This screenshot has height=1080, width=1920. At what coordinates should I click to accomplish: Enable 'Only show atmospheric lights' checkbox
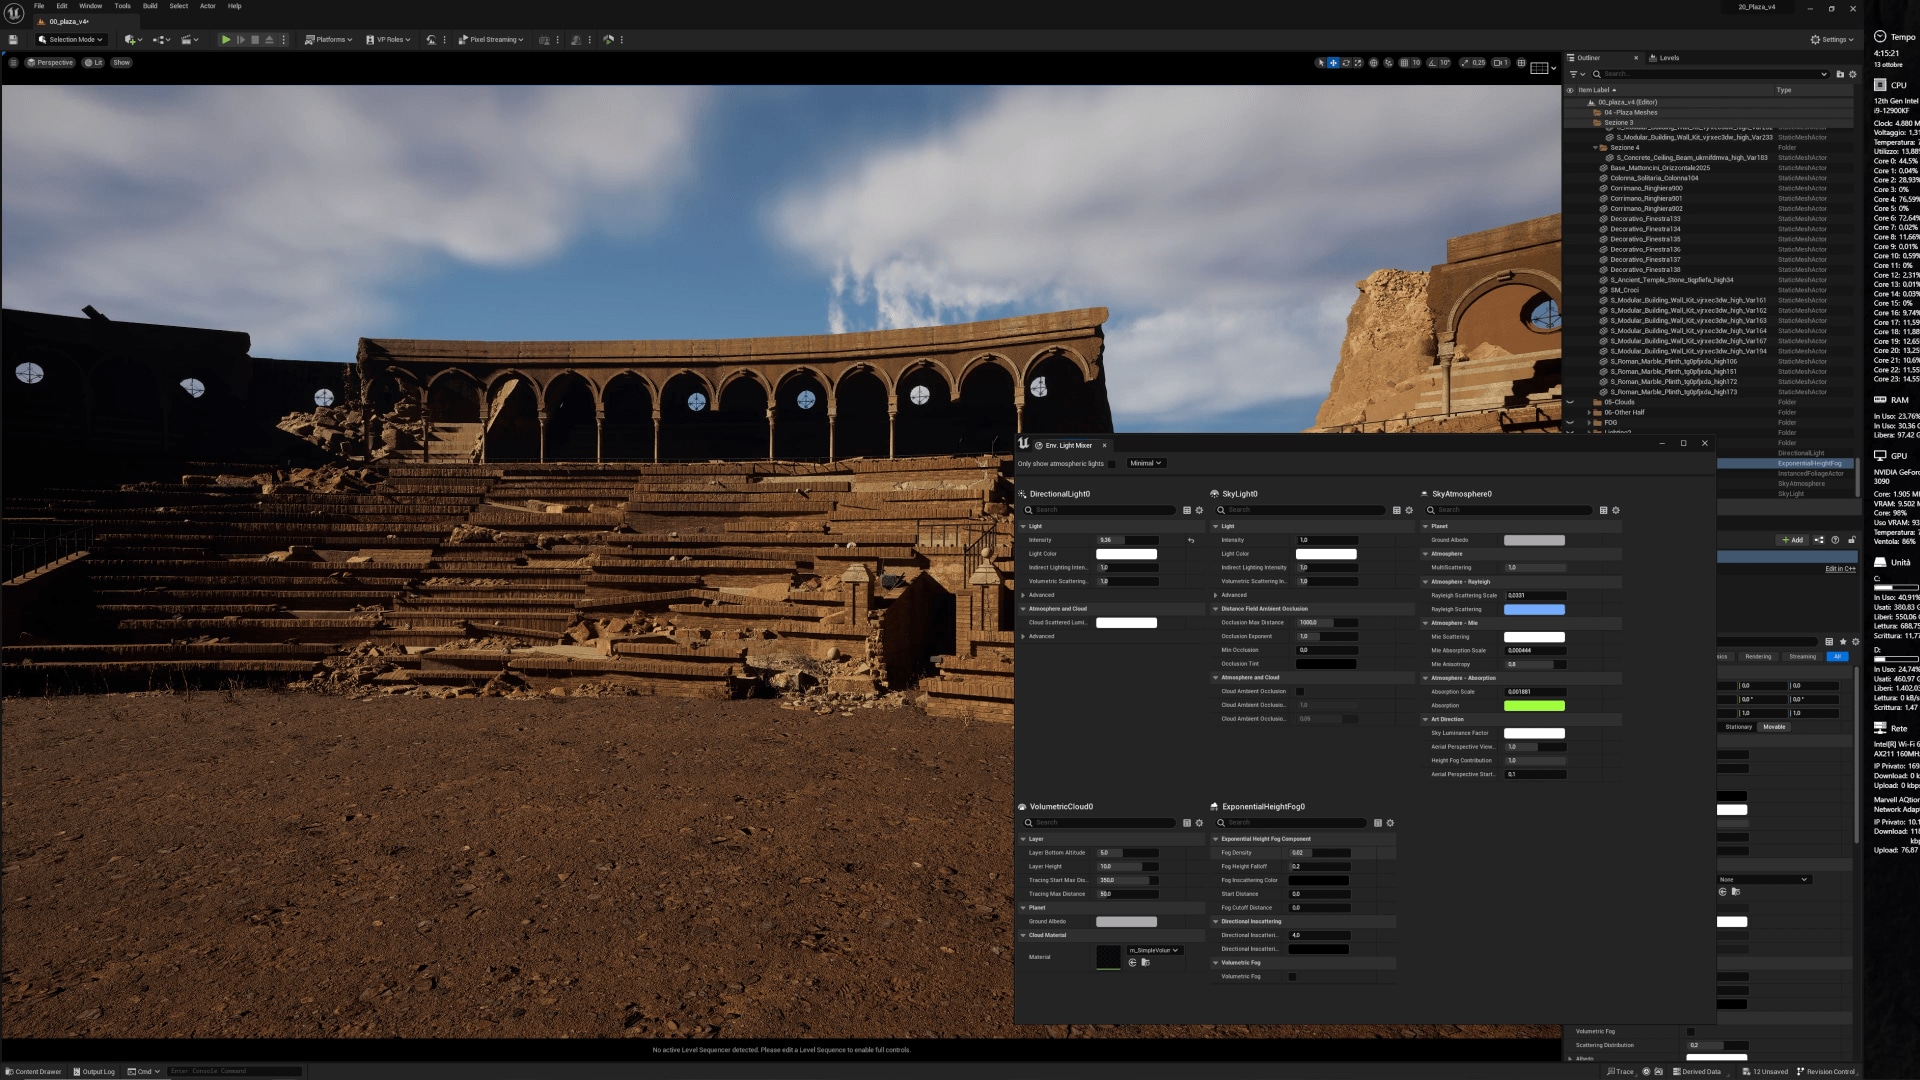pyautogui.click(x=1111, y=464)
